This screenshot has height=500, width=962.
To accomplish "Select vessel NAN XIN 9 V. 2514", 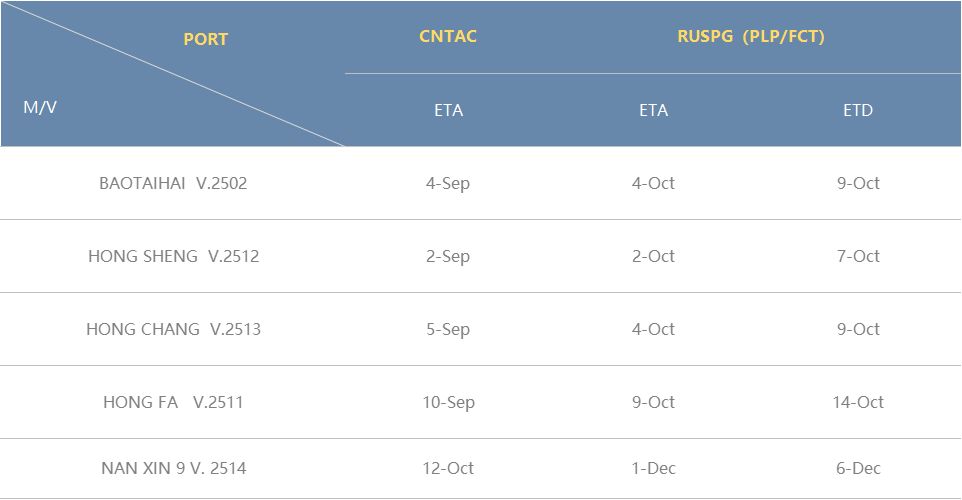I will (174, 468).
